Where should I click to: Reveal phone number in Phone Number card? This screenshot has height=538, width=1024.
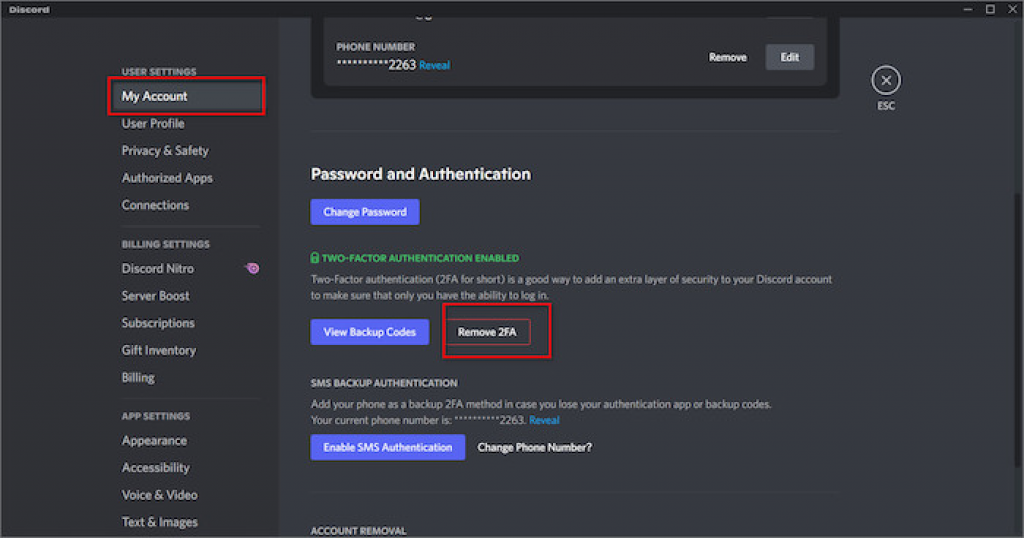(x=434, y=65)
